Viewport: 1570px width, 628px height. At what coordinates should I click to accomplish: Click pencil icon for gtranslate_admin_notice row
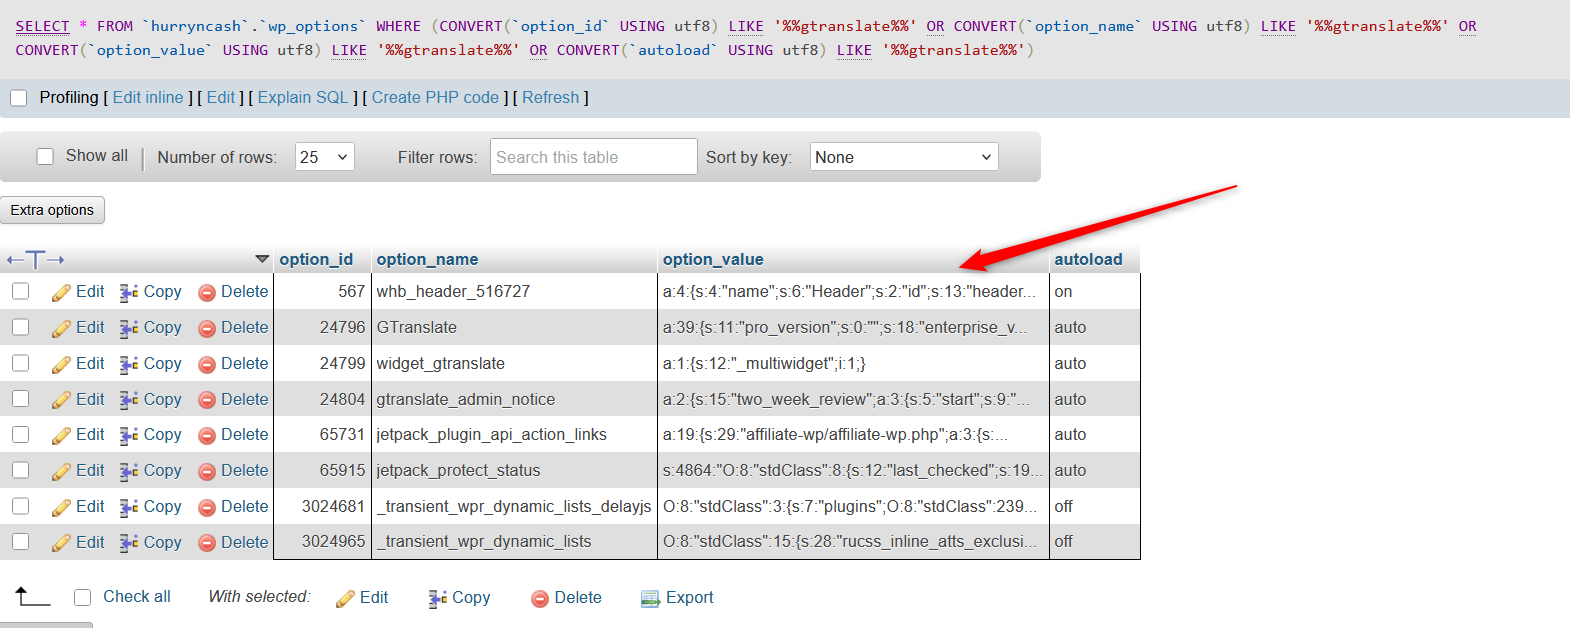pos(62,400)
